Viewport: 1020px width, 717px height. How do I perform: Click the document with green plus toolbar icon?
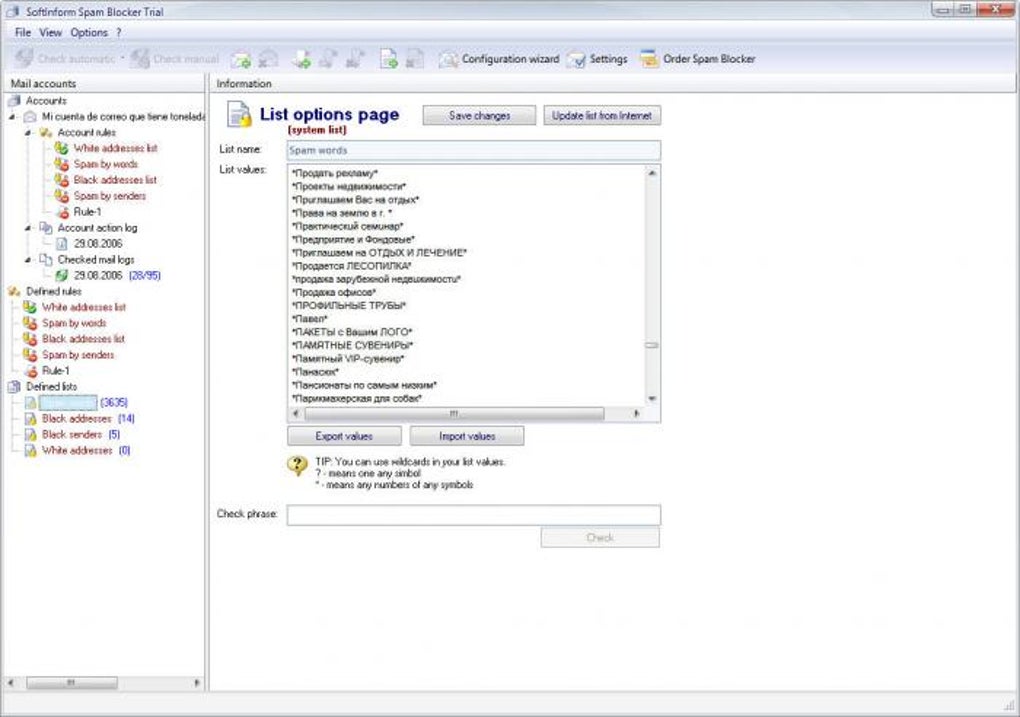389,59
